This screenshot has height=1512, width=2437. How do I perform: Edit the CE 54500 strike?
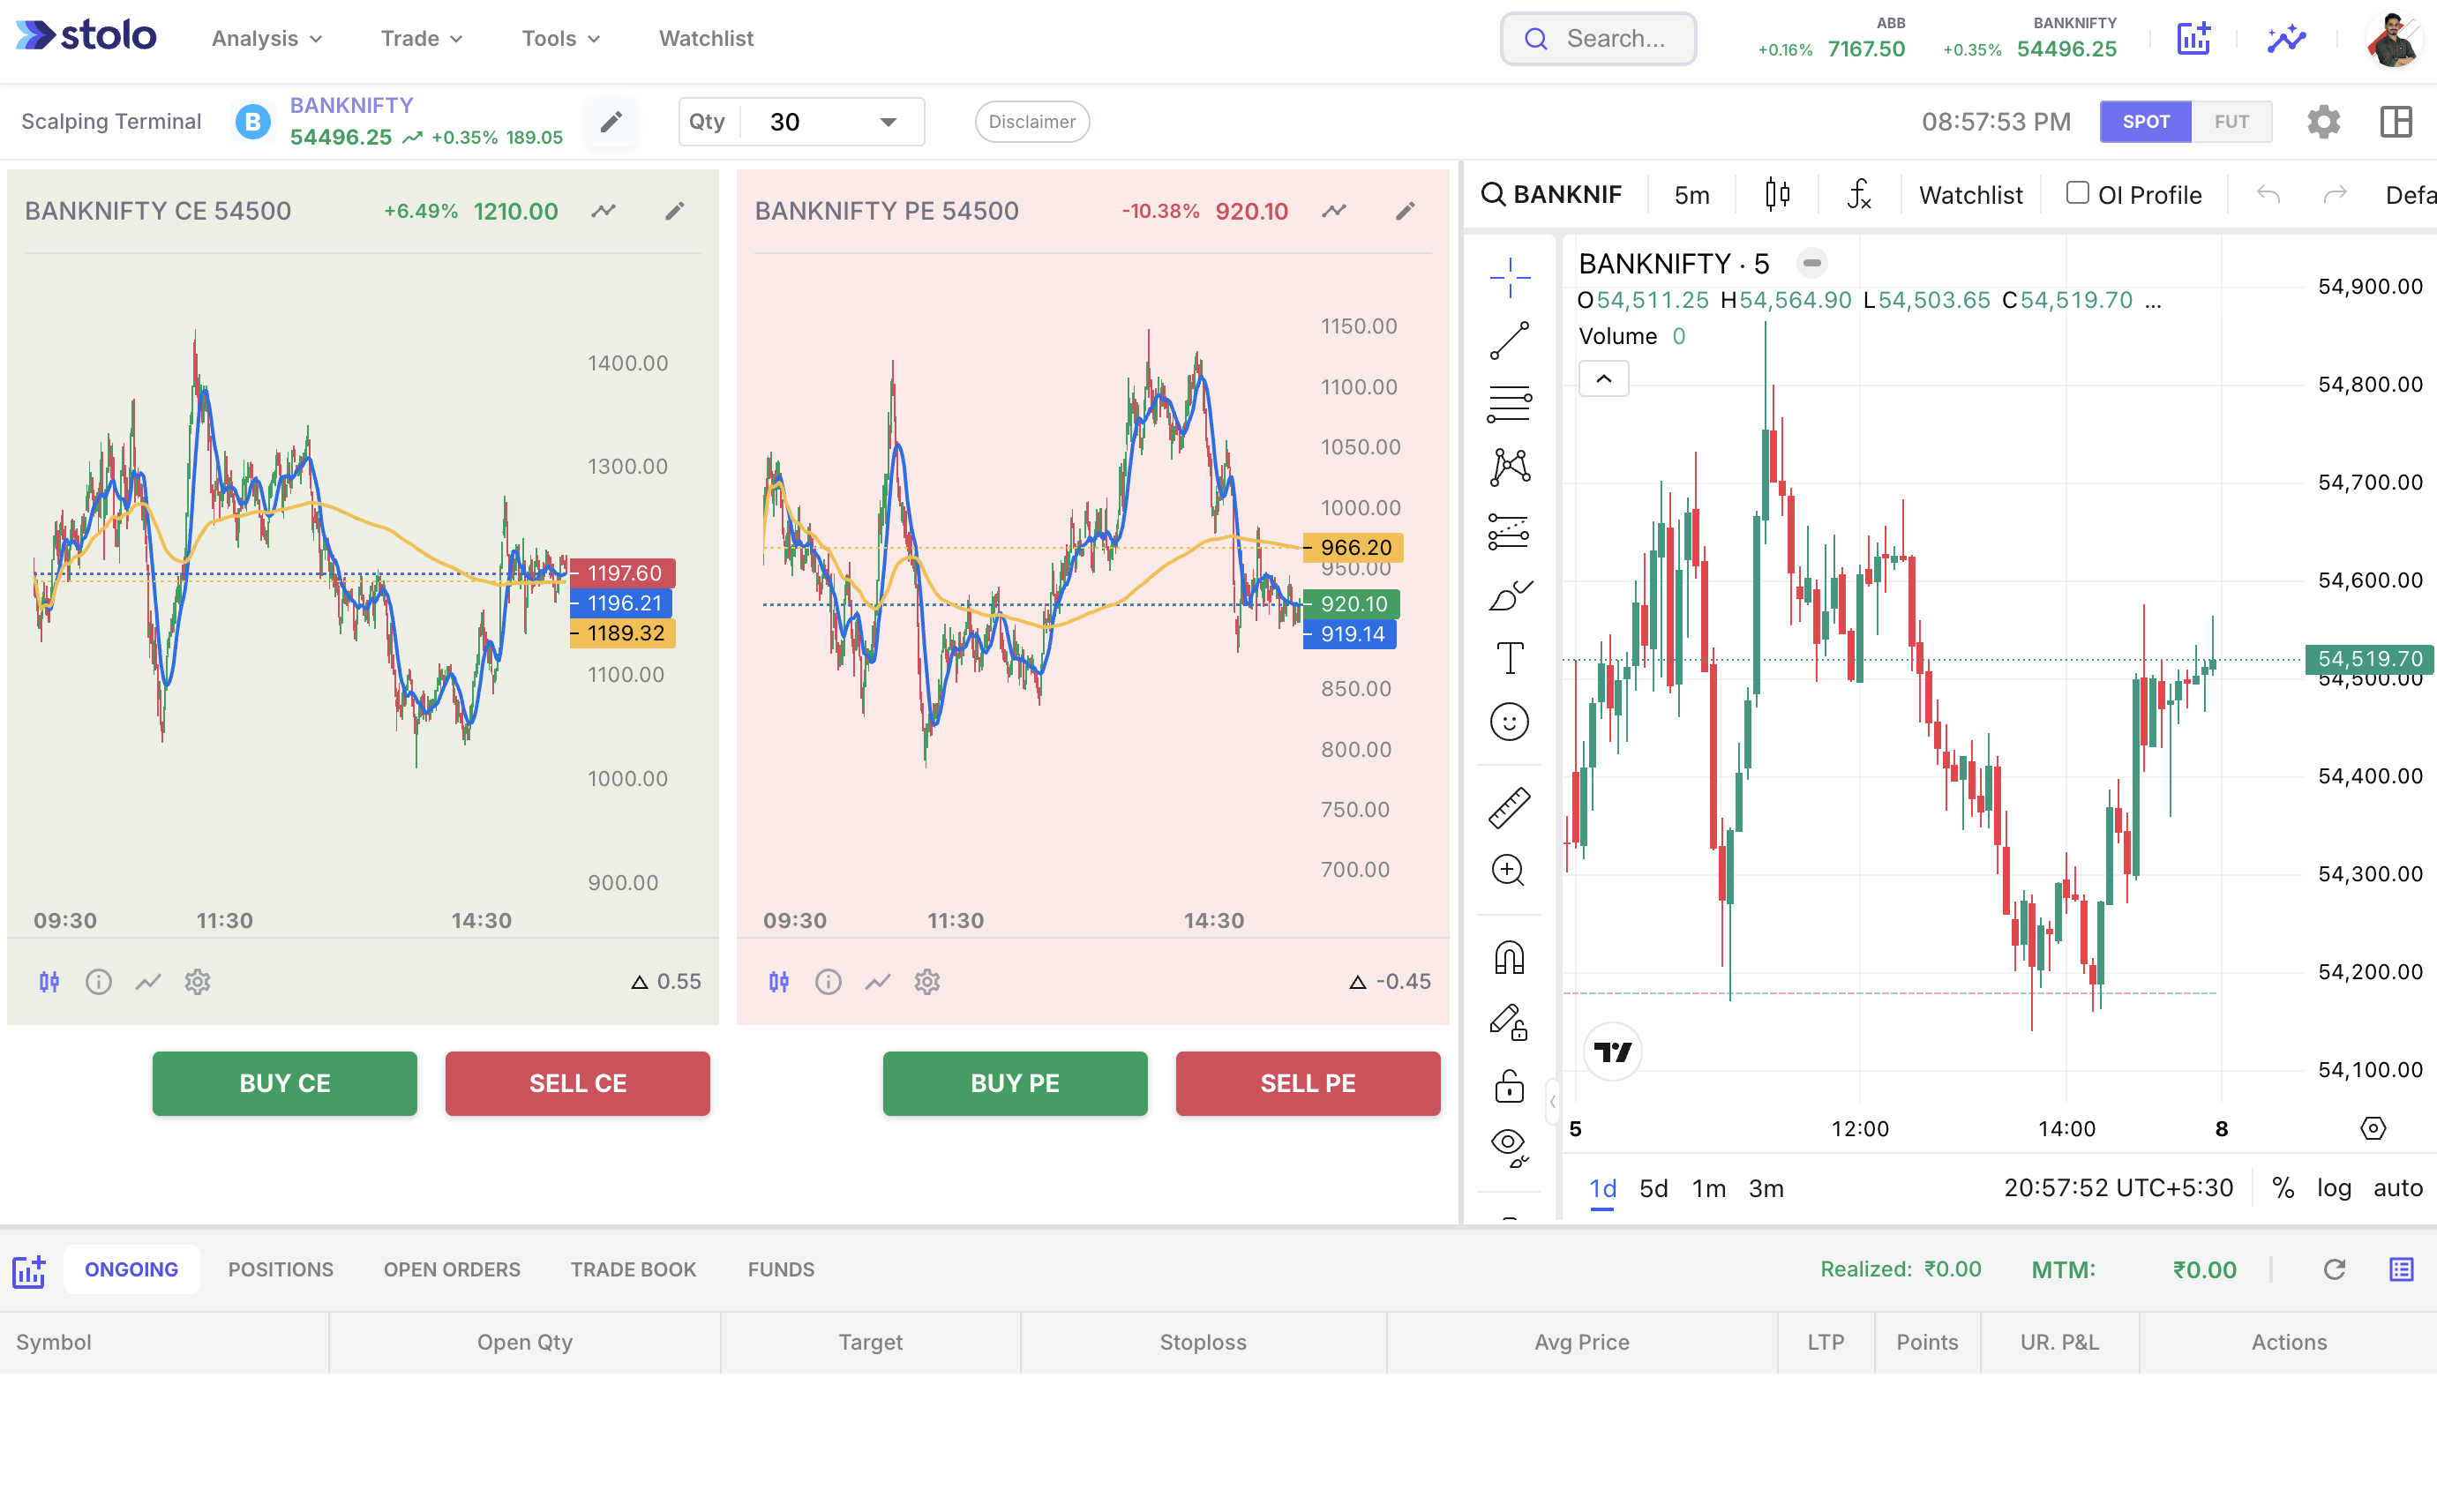(x=675, y=211)
